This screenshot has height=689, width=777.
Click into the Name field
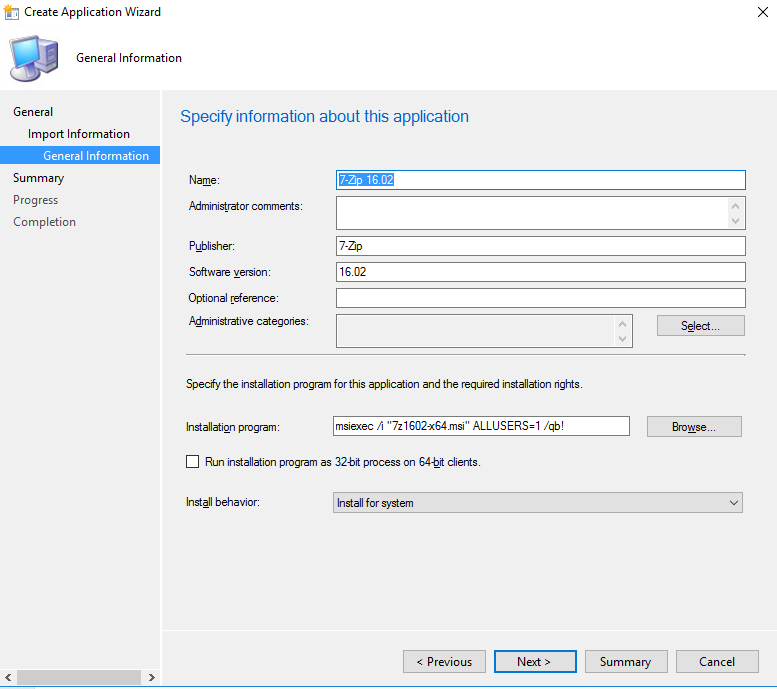click(x=541, y=180)
